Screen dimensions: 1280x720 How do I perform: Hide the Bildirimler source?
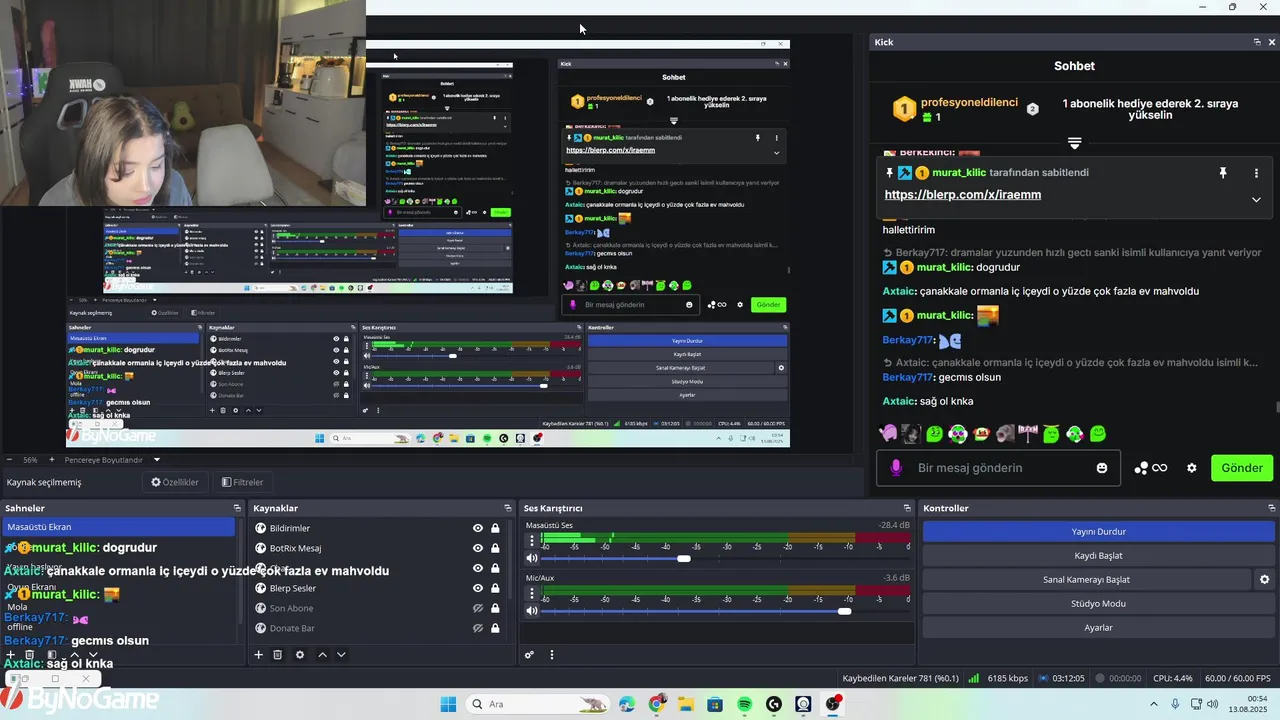pos(478,528)
